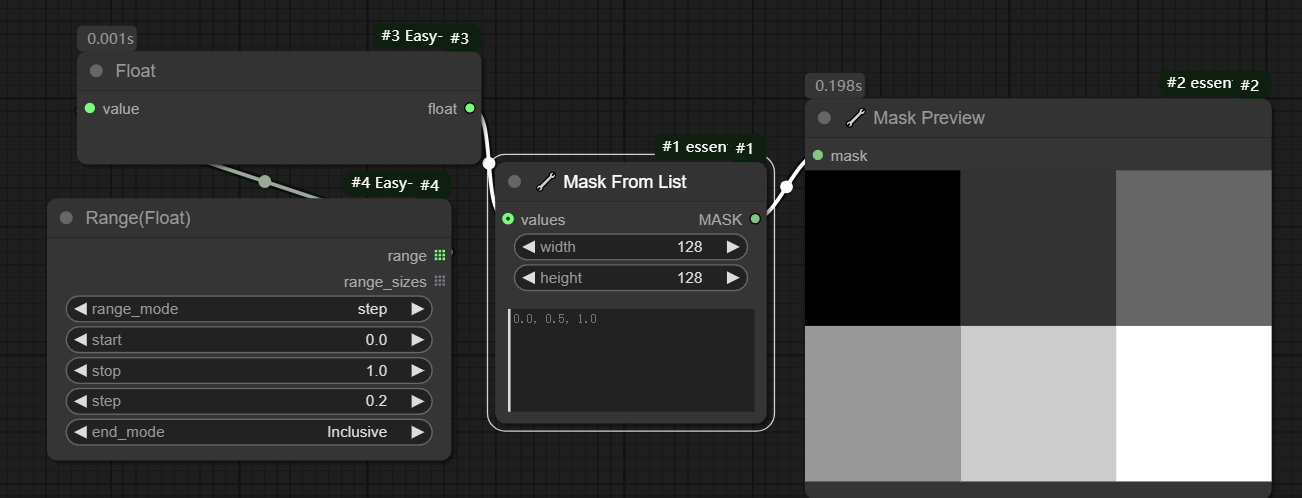
Task: Click the MASK output connector dot
Action: tap(755, 219)
